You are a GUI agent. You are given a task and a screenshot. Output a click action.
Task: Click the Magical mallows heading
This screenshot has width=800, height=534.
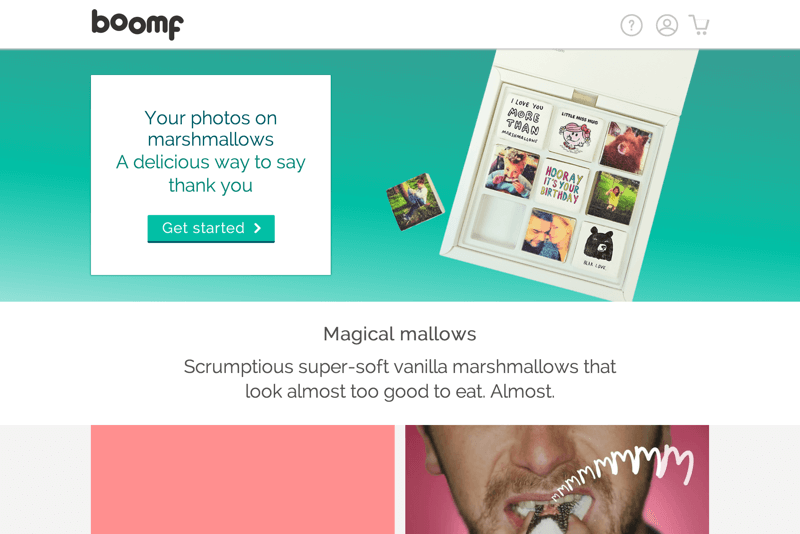tap(400, 334)
